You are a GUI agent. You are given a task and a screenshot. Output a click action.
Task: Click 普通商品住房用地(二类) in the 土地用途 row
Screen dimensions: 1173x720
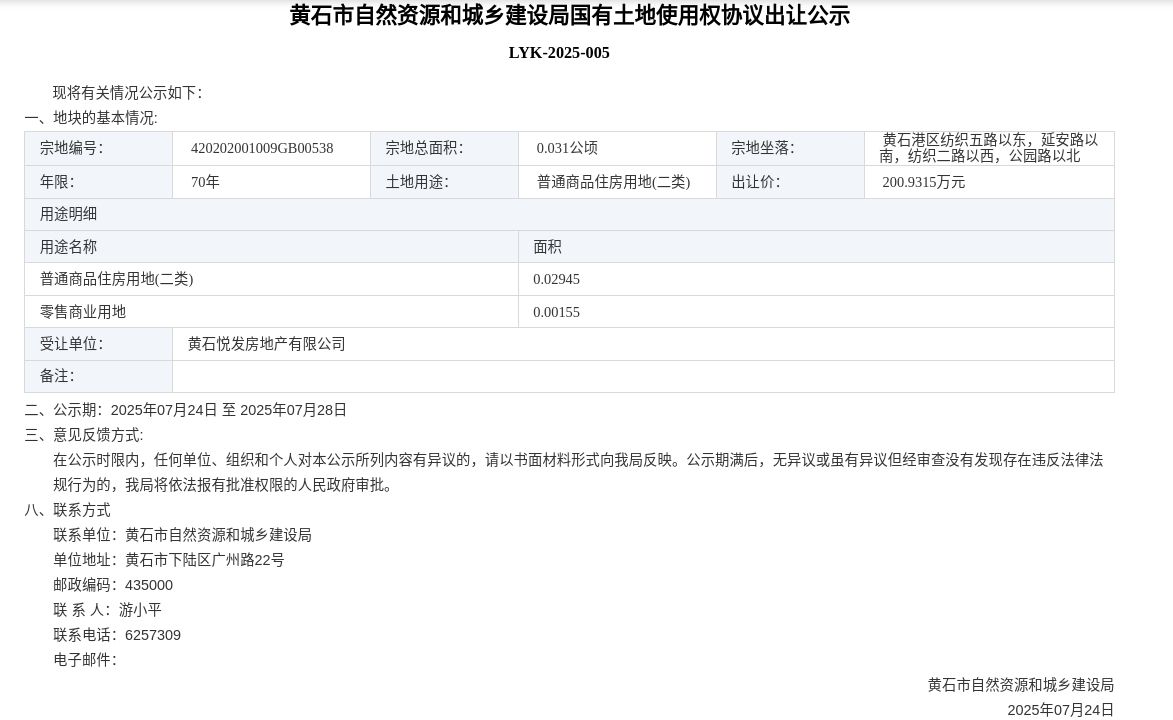coord(613,182)
